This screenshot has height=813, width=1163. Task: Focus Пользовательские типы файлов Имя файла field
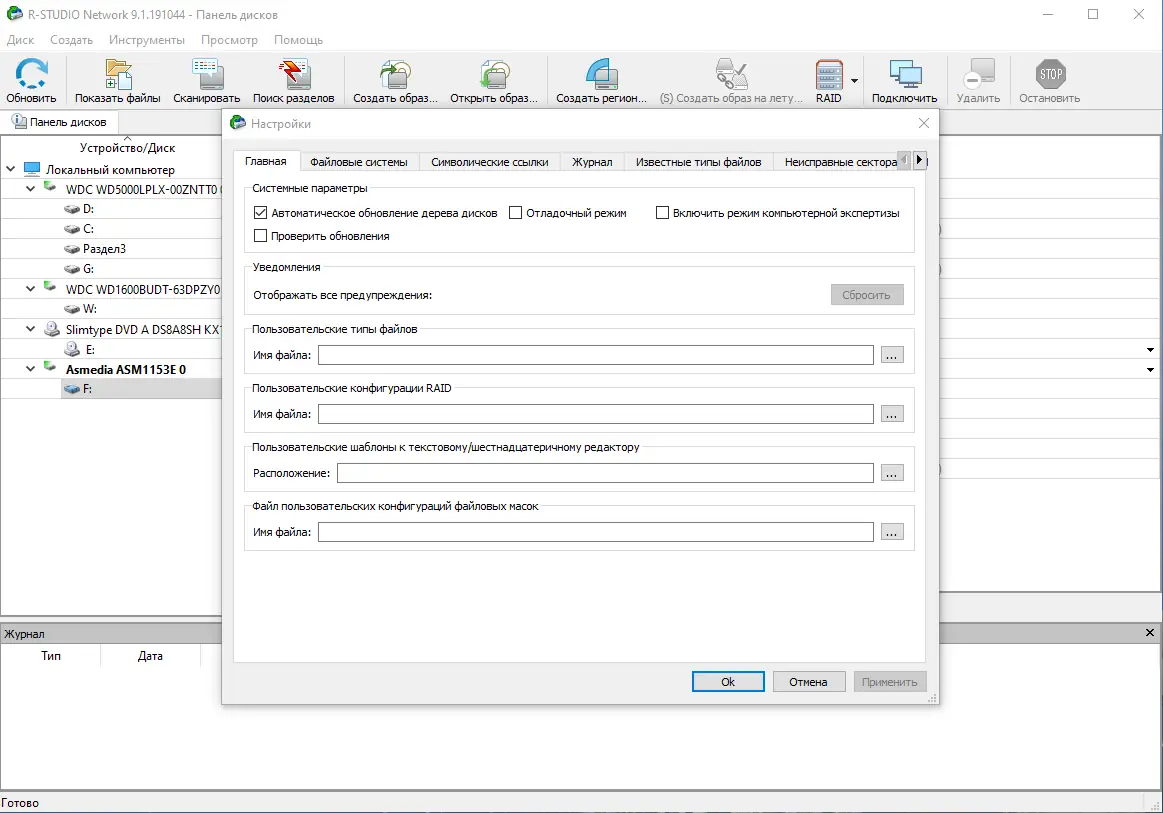coord(596,355)
